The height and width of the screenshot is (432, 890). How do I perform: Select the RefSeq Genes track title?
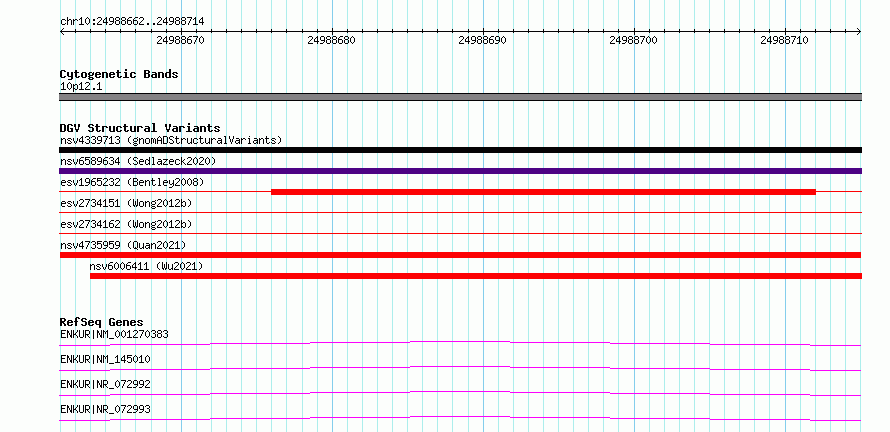(x=102, y=322)
